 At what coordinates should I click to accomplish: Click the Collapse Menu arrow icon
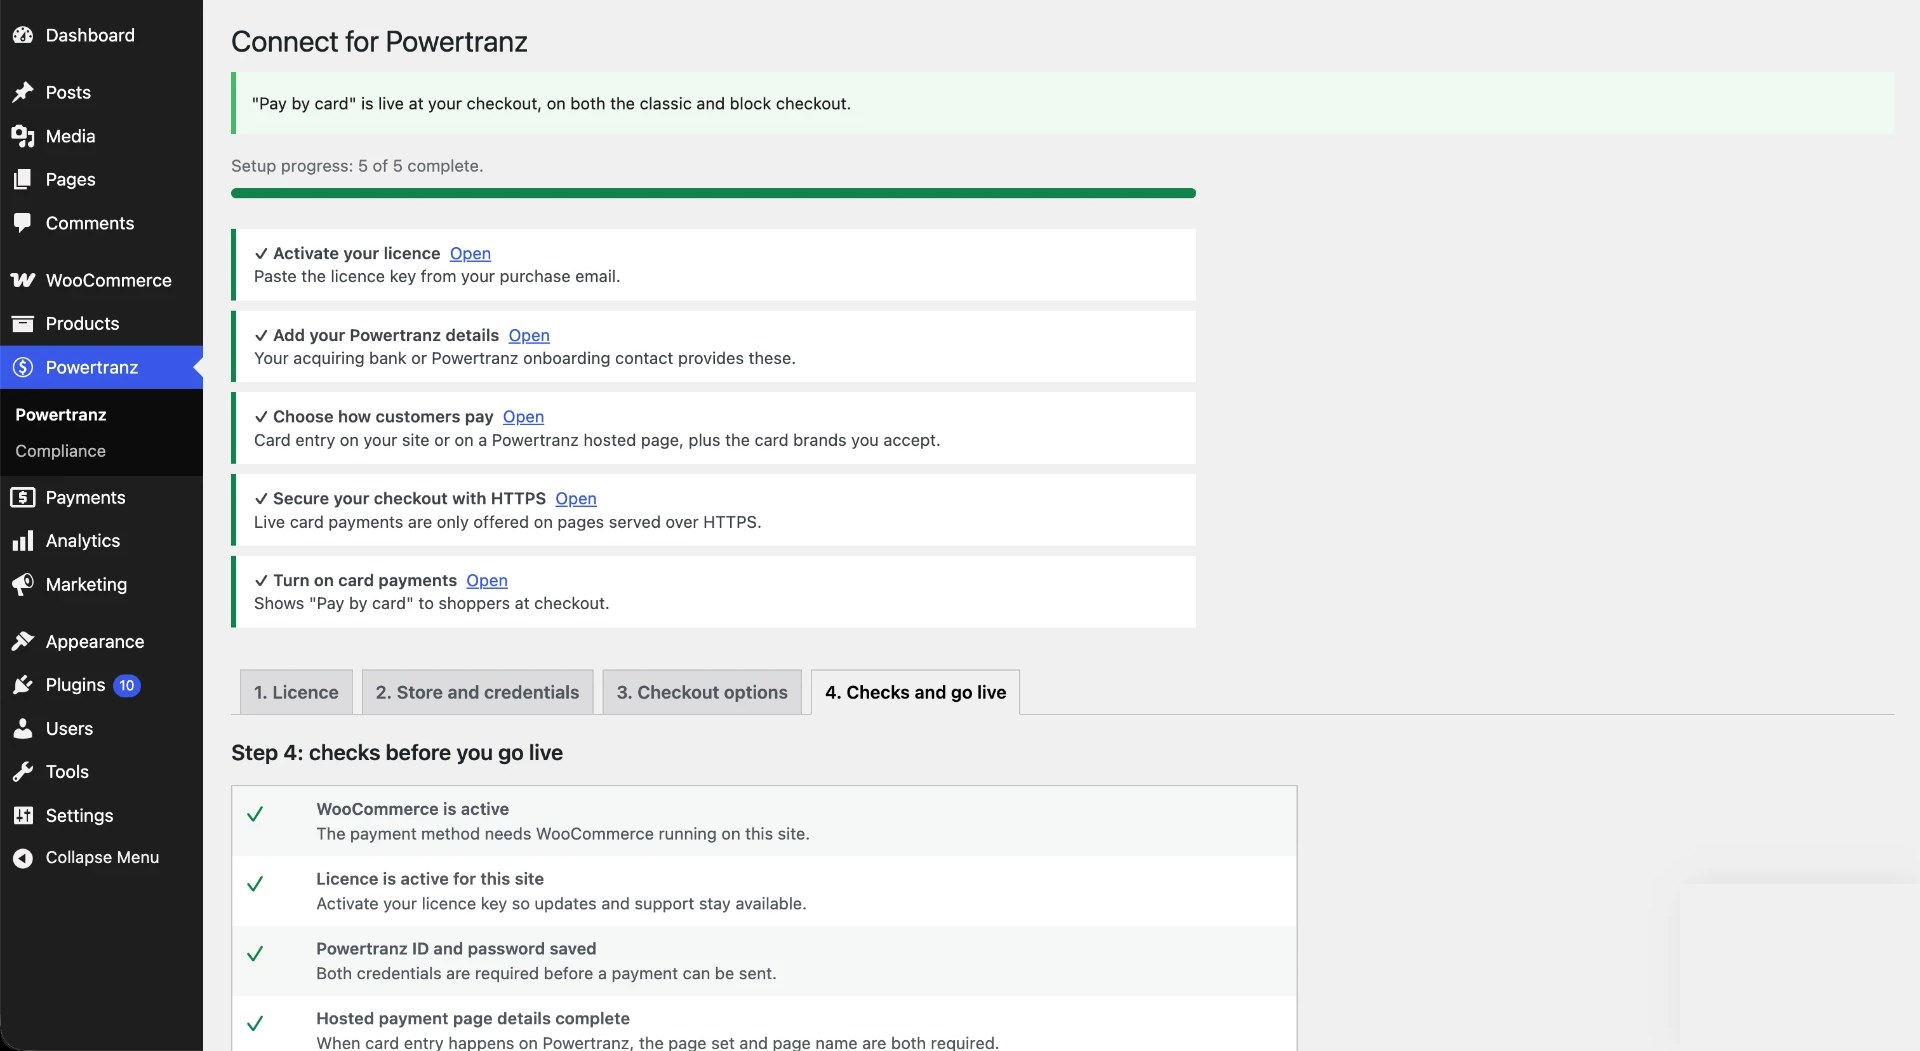(23, 858)
